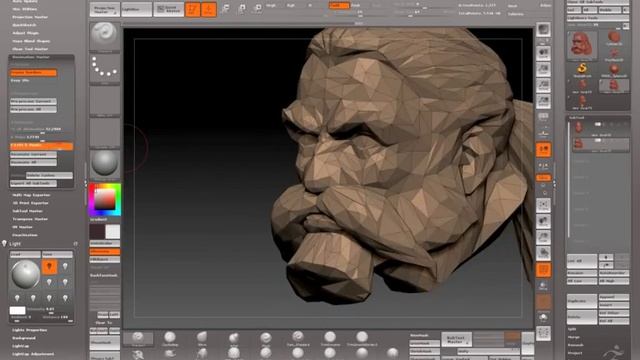Click the Scale view icon on right shelf
Viewport: 640px width, 360px height.
point(543,237)
